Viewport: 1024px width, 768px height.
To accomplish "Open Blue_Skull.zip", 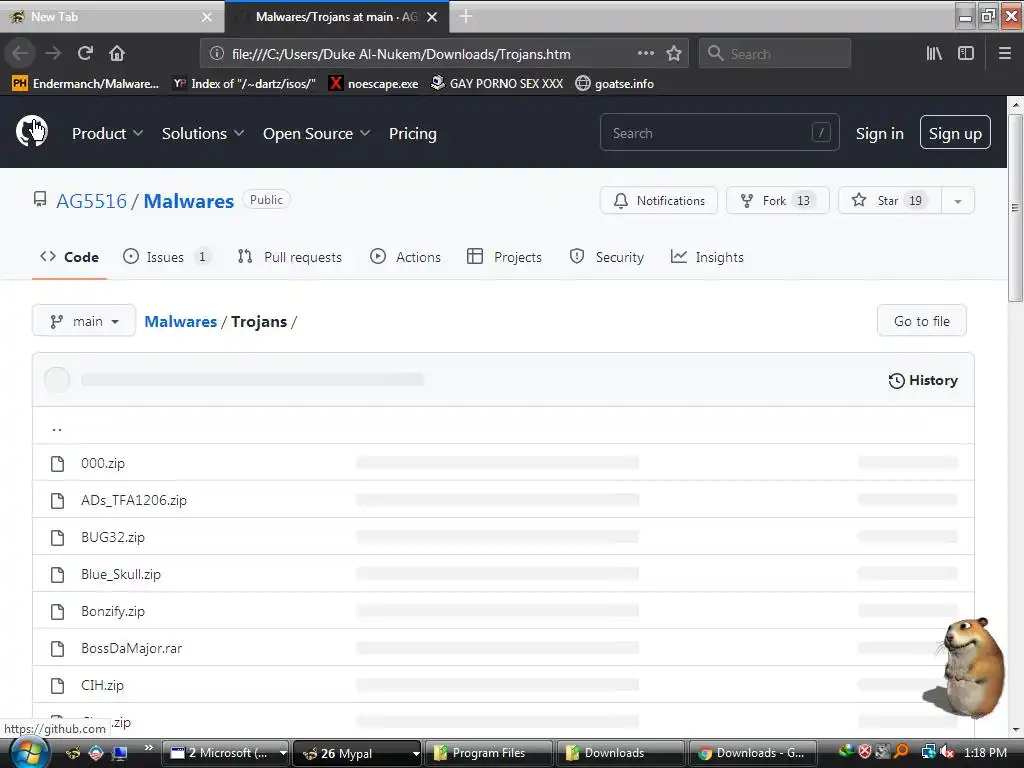I will [121, 574].
